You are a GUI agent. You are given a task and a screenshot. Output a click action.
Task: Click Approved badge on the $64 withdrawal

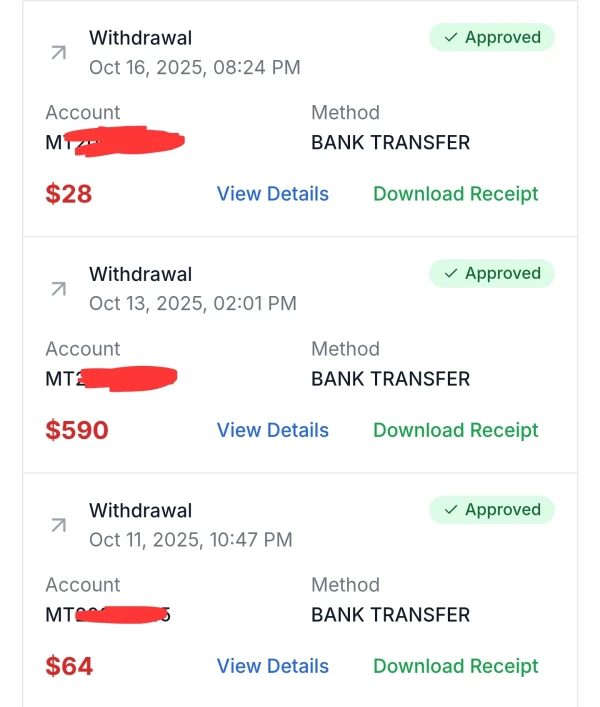coord(492,510)
